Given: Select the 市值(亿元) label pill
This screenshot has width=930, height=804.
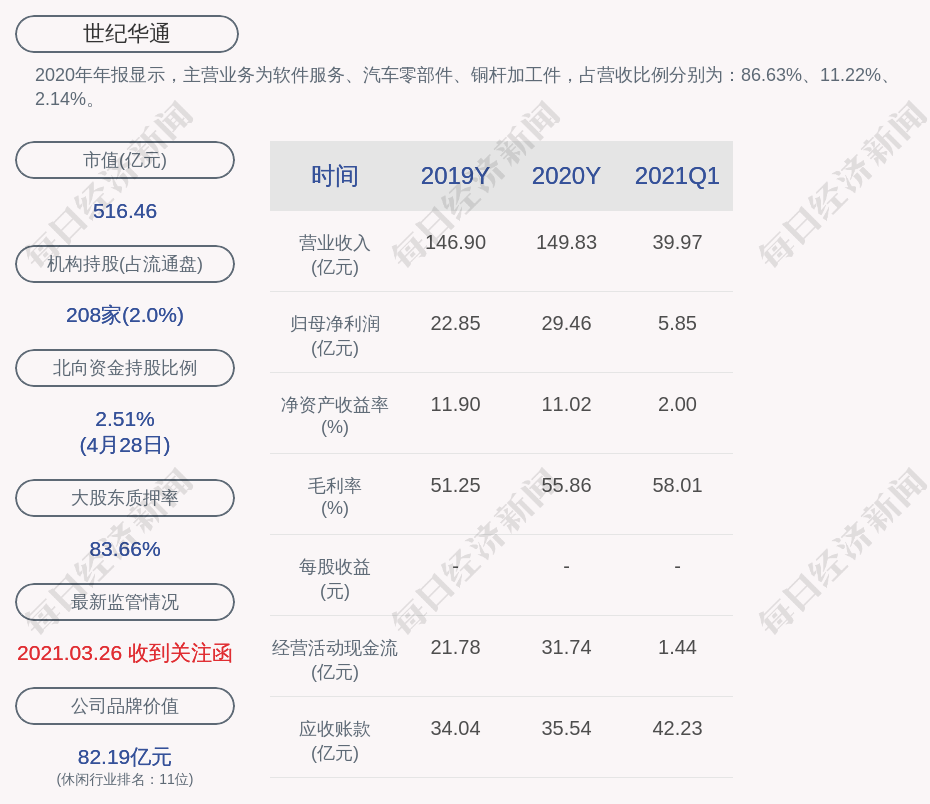Looking at the screenshot, I should pyautogui.click(x=125, y=160).
